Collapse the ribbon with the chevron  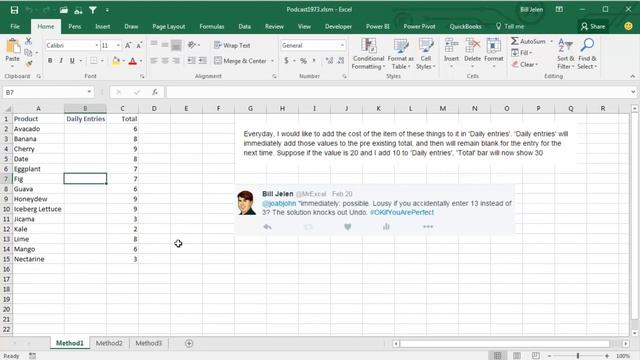click(x=632, y=76)
